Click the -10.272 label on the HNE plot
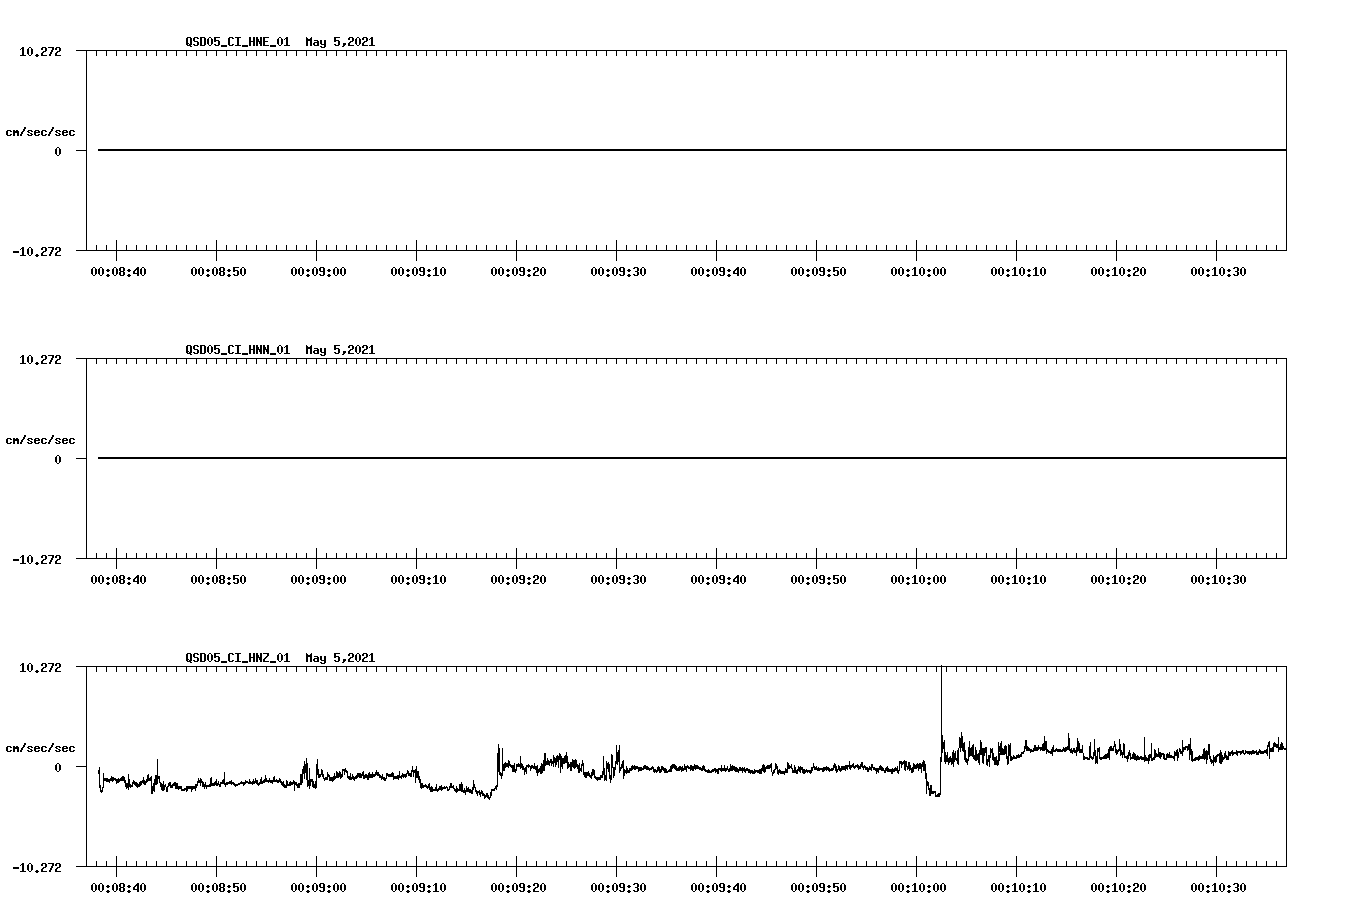1358x924 pixels. pyautogui.click(x=38, y=253)
